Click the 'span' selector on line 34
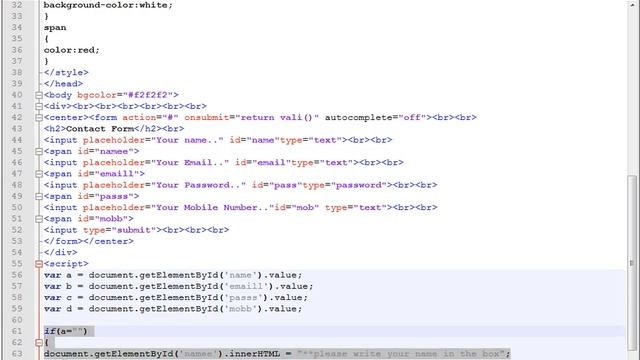Screen dimensions: 640x360 coord(55,28)
